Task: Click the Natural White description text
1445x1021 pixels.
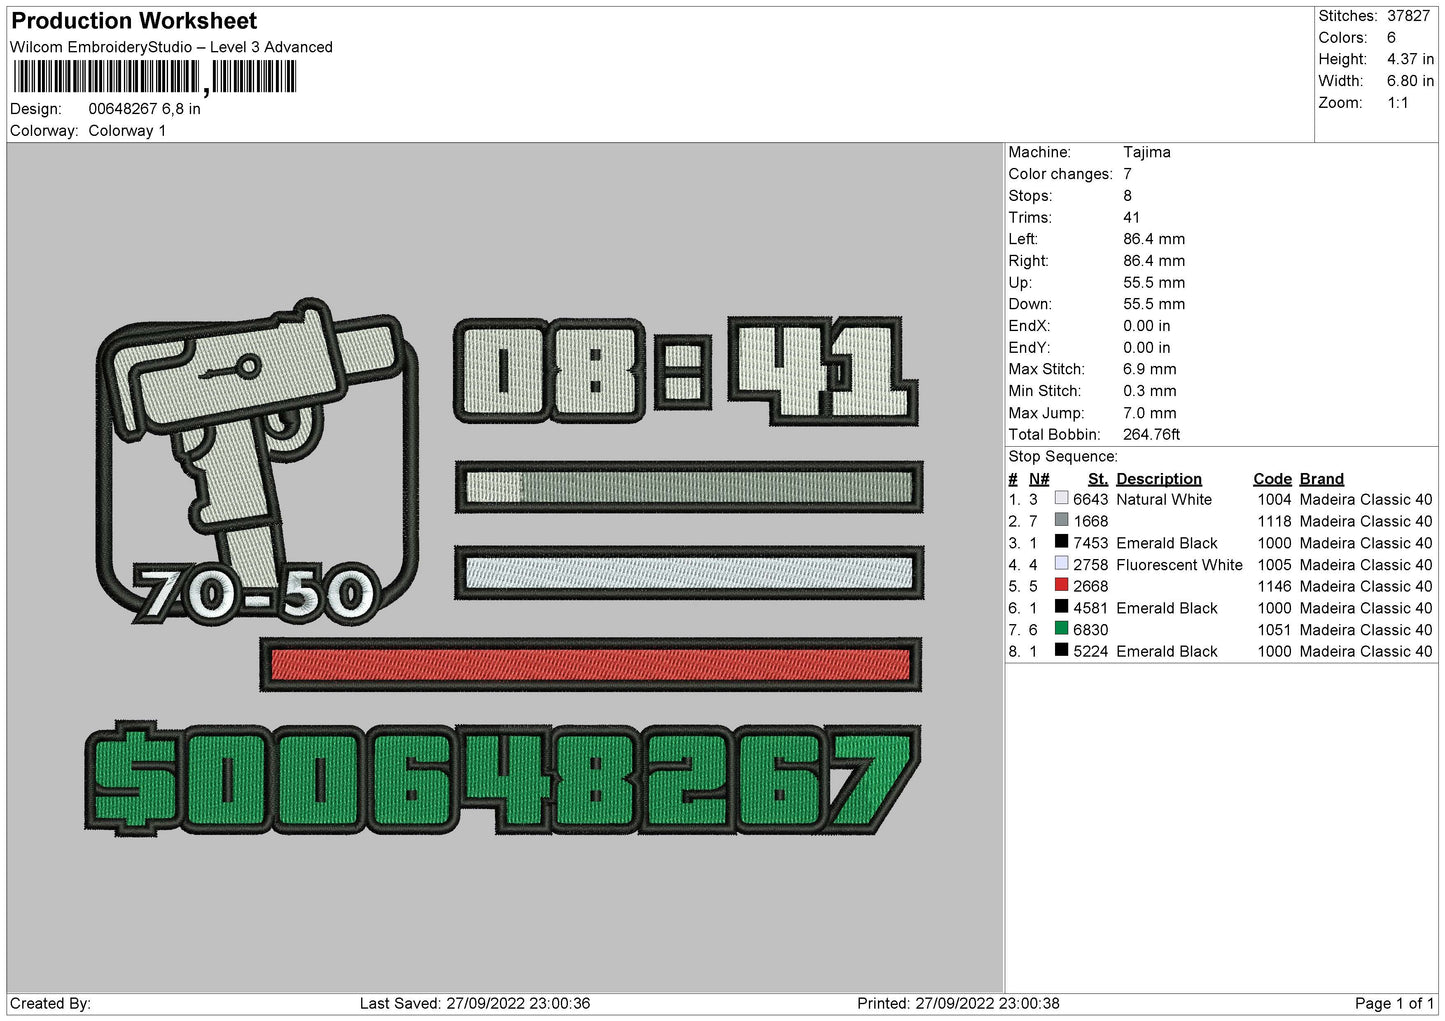Action: [x=1164, y=499]
